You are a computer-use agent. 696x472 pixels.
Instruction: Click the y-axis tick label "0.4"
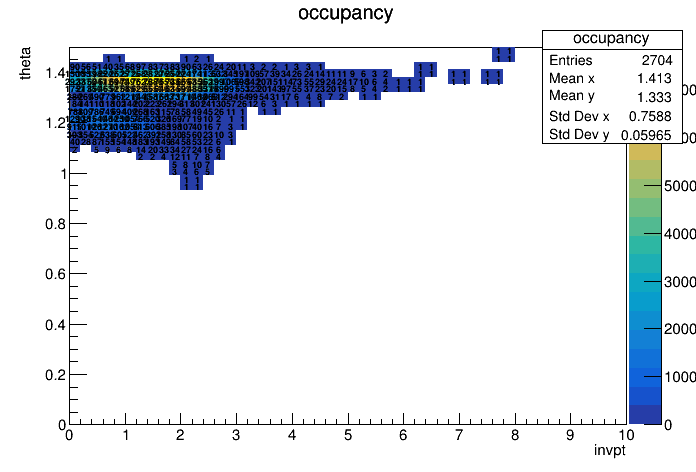click(x=55, y=325)
